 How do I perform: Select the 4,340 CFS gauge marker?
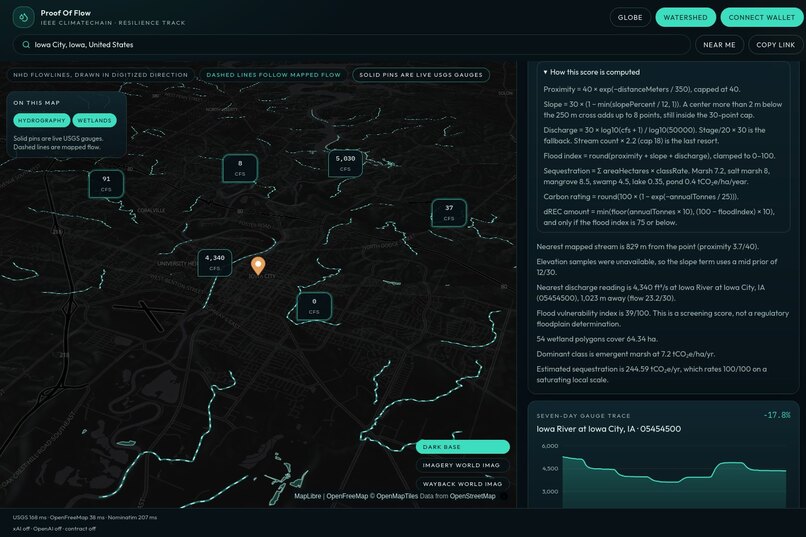click(x=214, y=263)
